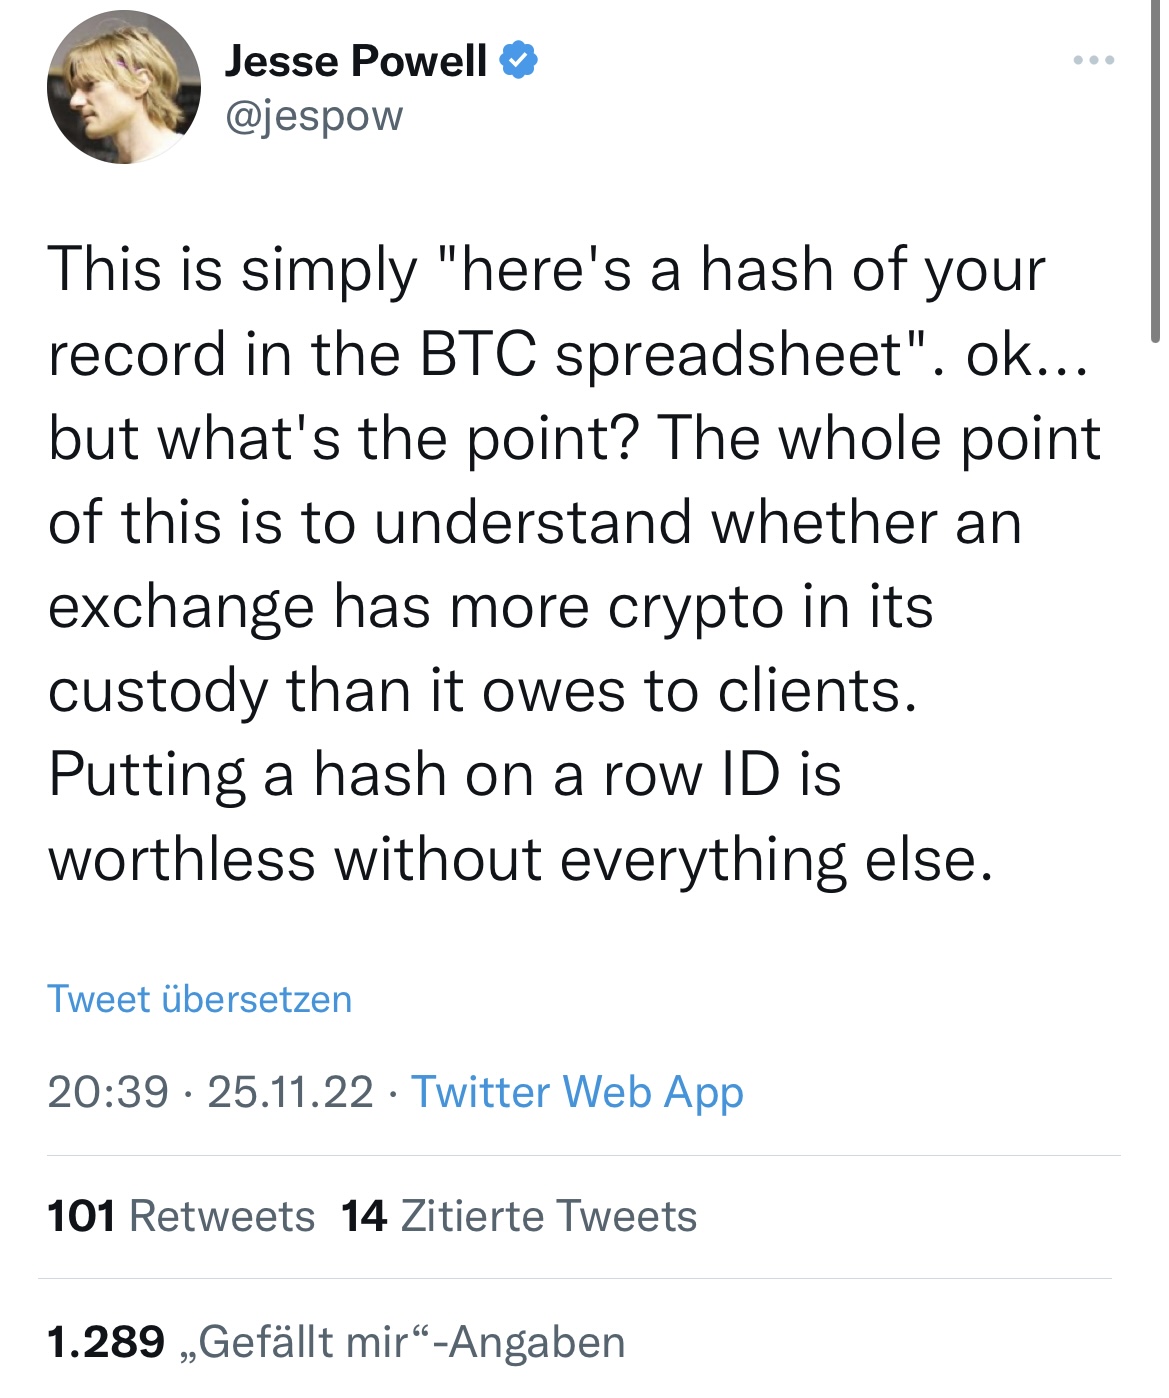Open Jesse Powell's profile picture

(x=124, y=87)
